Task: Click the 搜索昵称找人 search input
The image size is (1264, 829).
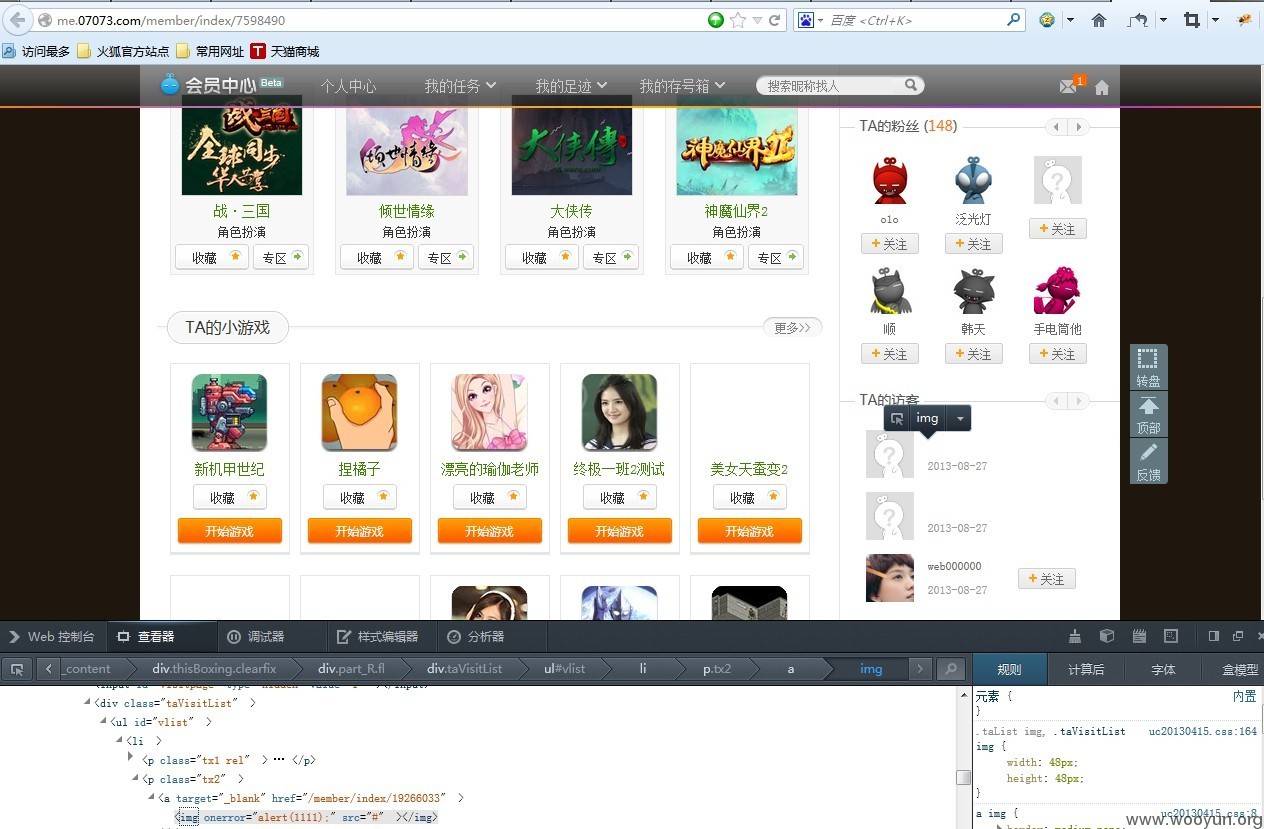Action: tap(830, 86)
